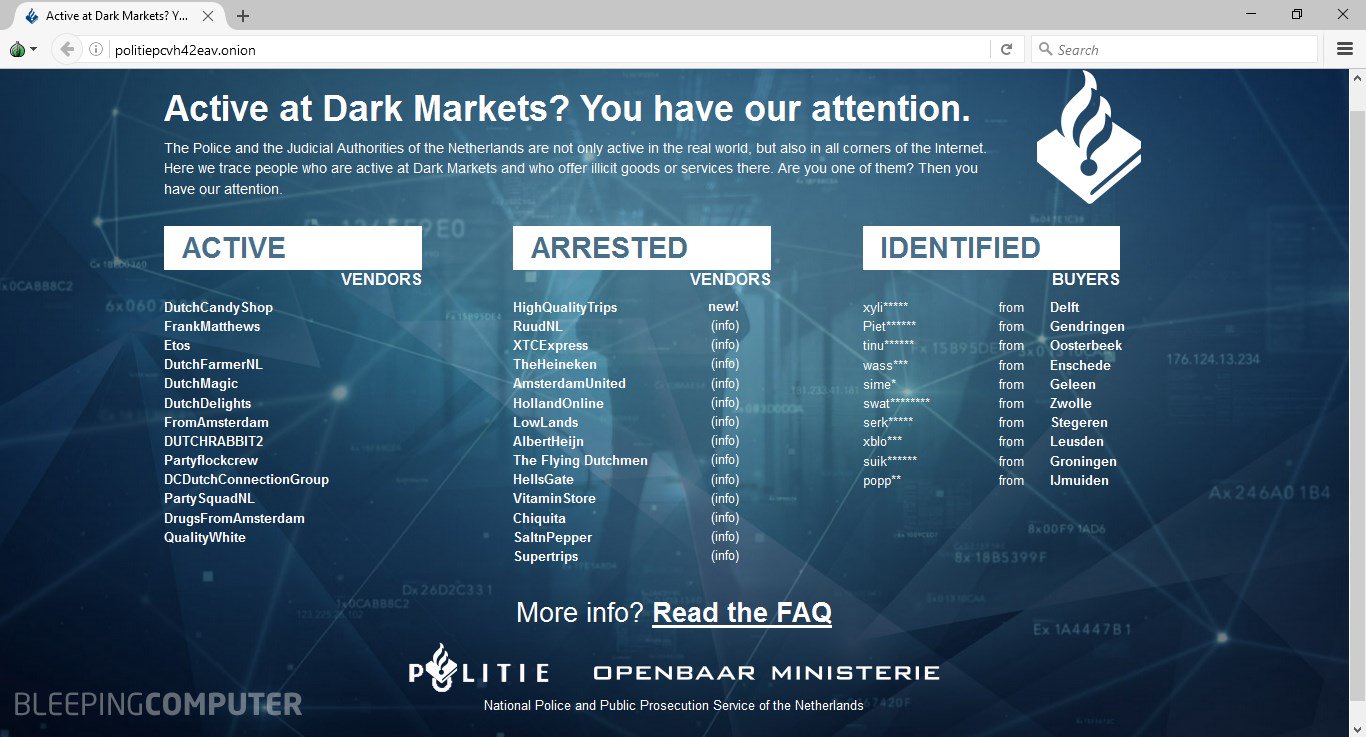Viewport: 1366px width, 737px height.
Task: Click active vendor DCDutchConnectionGroup
Action: (x=246, y=479)
